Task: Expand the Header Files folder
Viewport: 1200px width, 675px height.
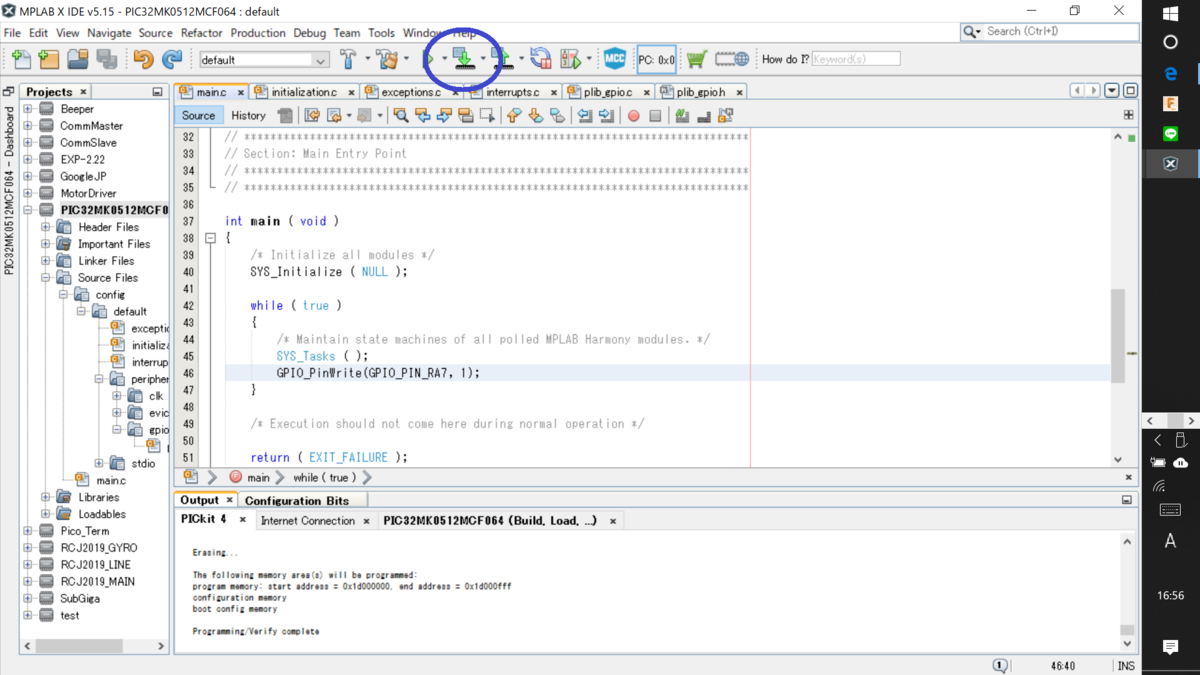Action: click(x=46, y=227)
